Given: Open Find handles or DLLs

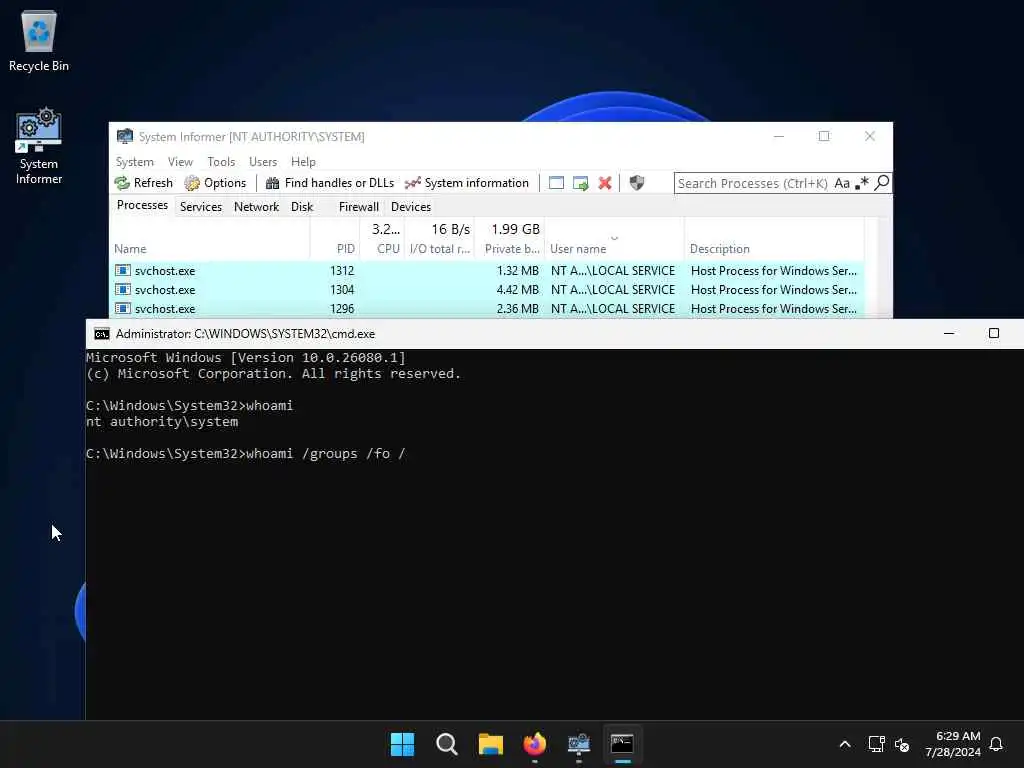Looking at the screenshot, I should (330, 183).
